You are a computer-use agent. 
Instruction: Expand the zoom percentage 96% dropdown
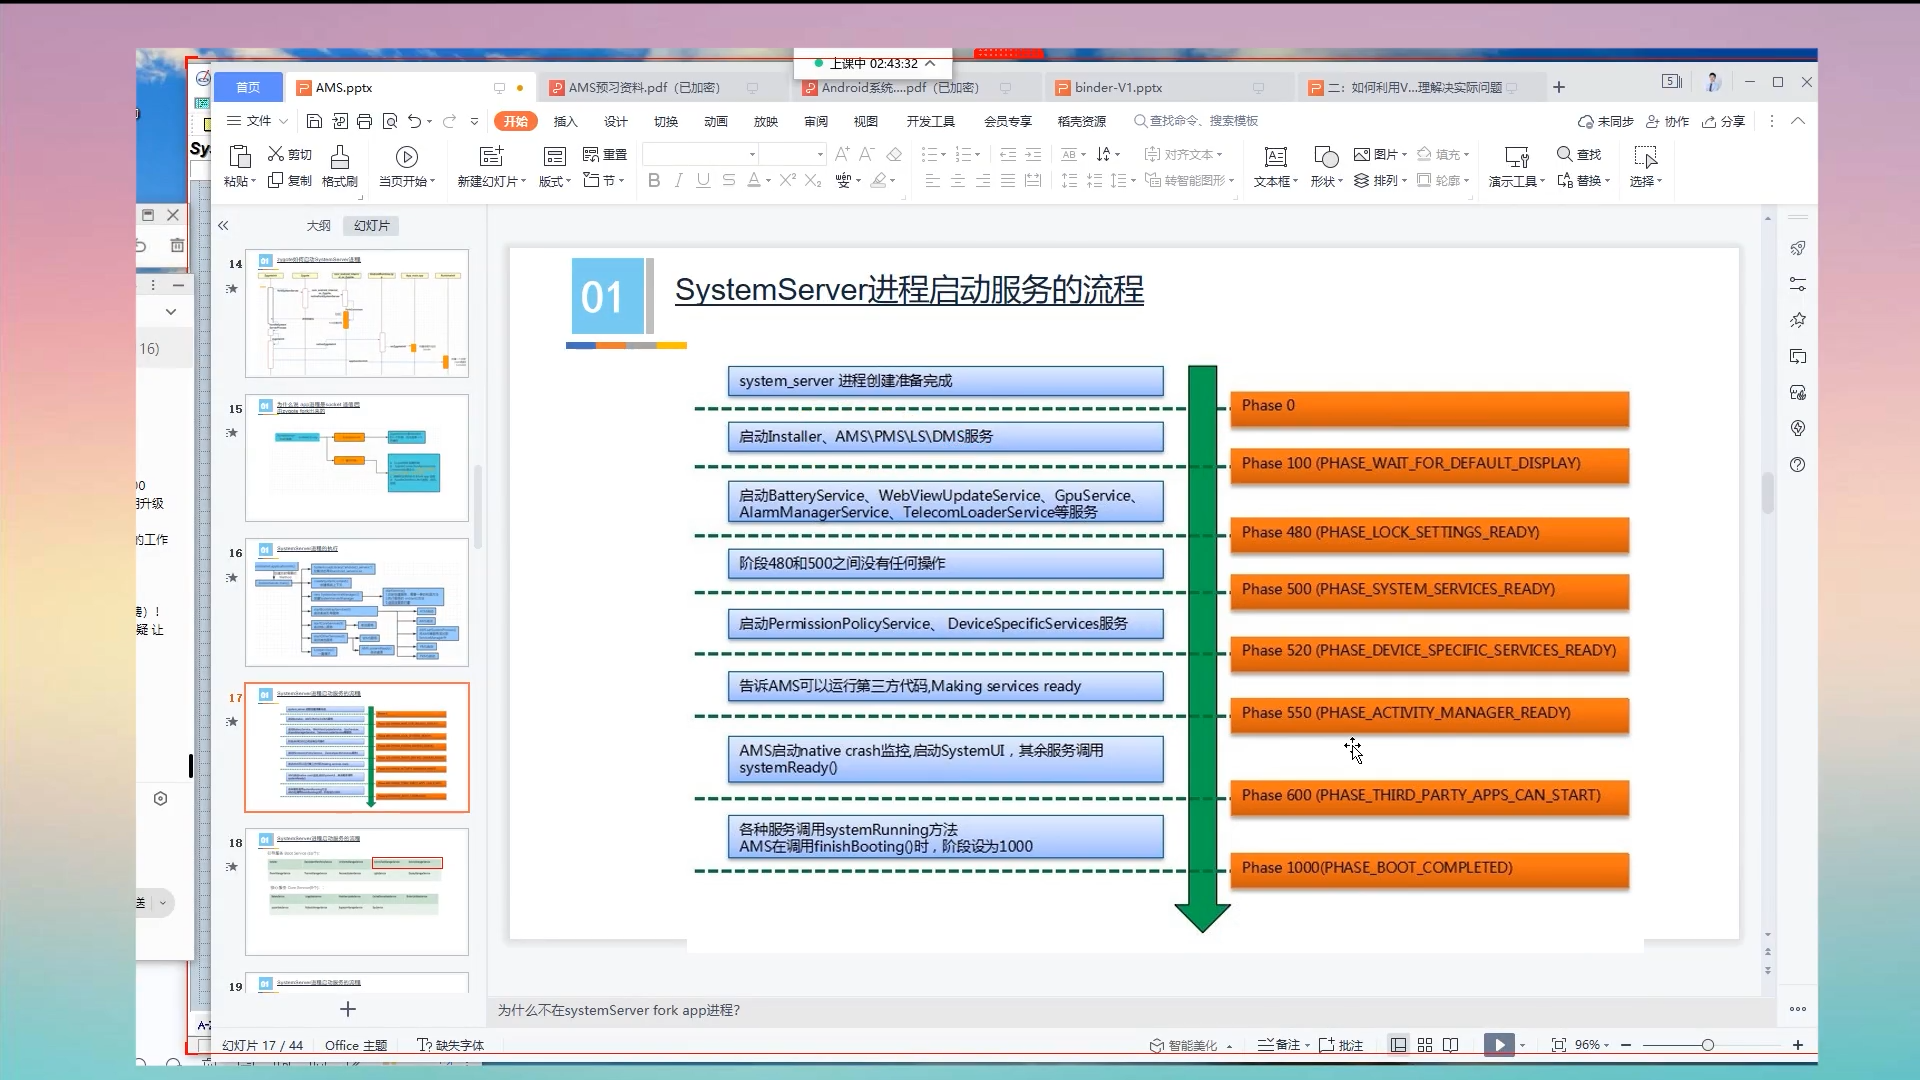[x=1593, y=1045]
